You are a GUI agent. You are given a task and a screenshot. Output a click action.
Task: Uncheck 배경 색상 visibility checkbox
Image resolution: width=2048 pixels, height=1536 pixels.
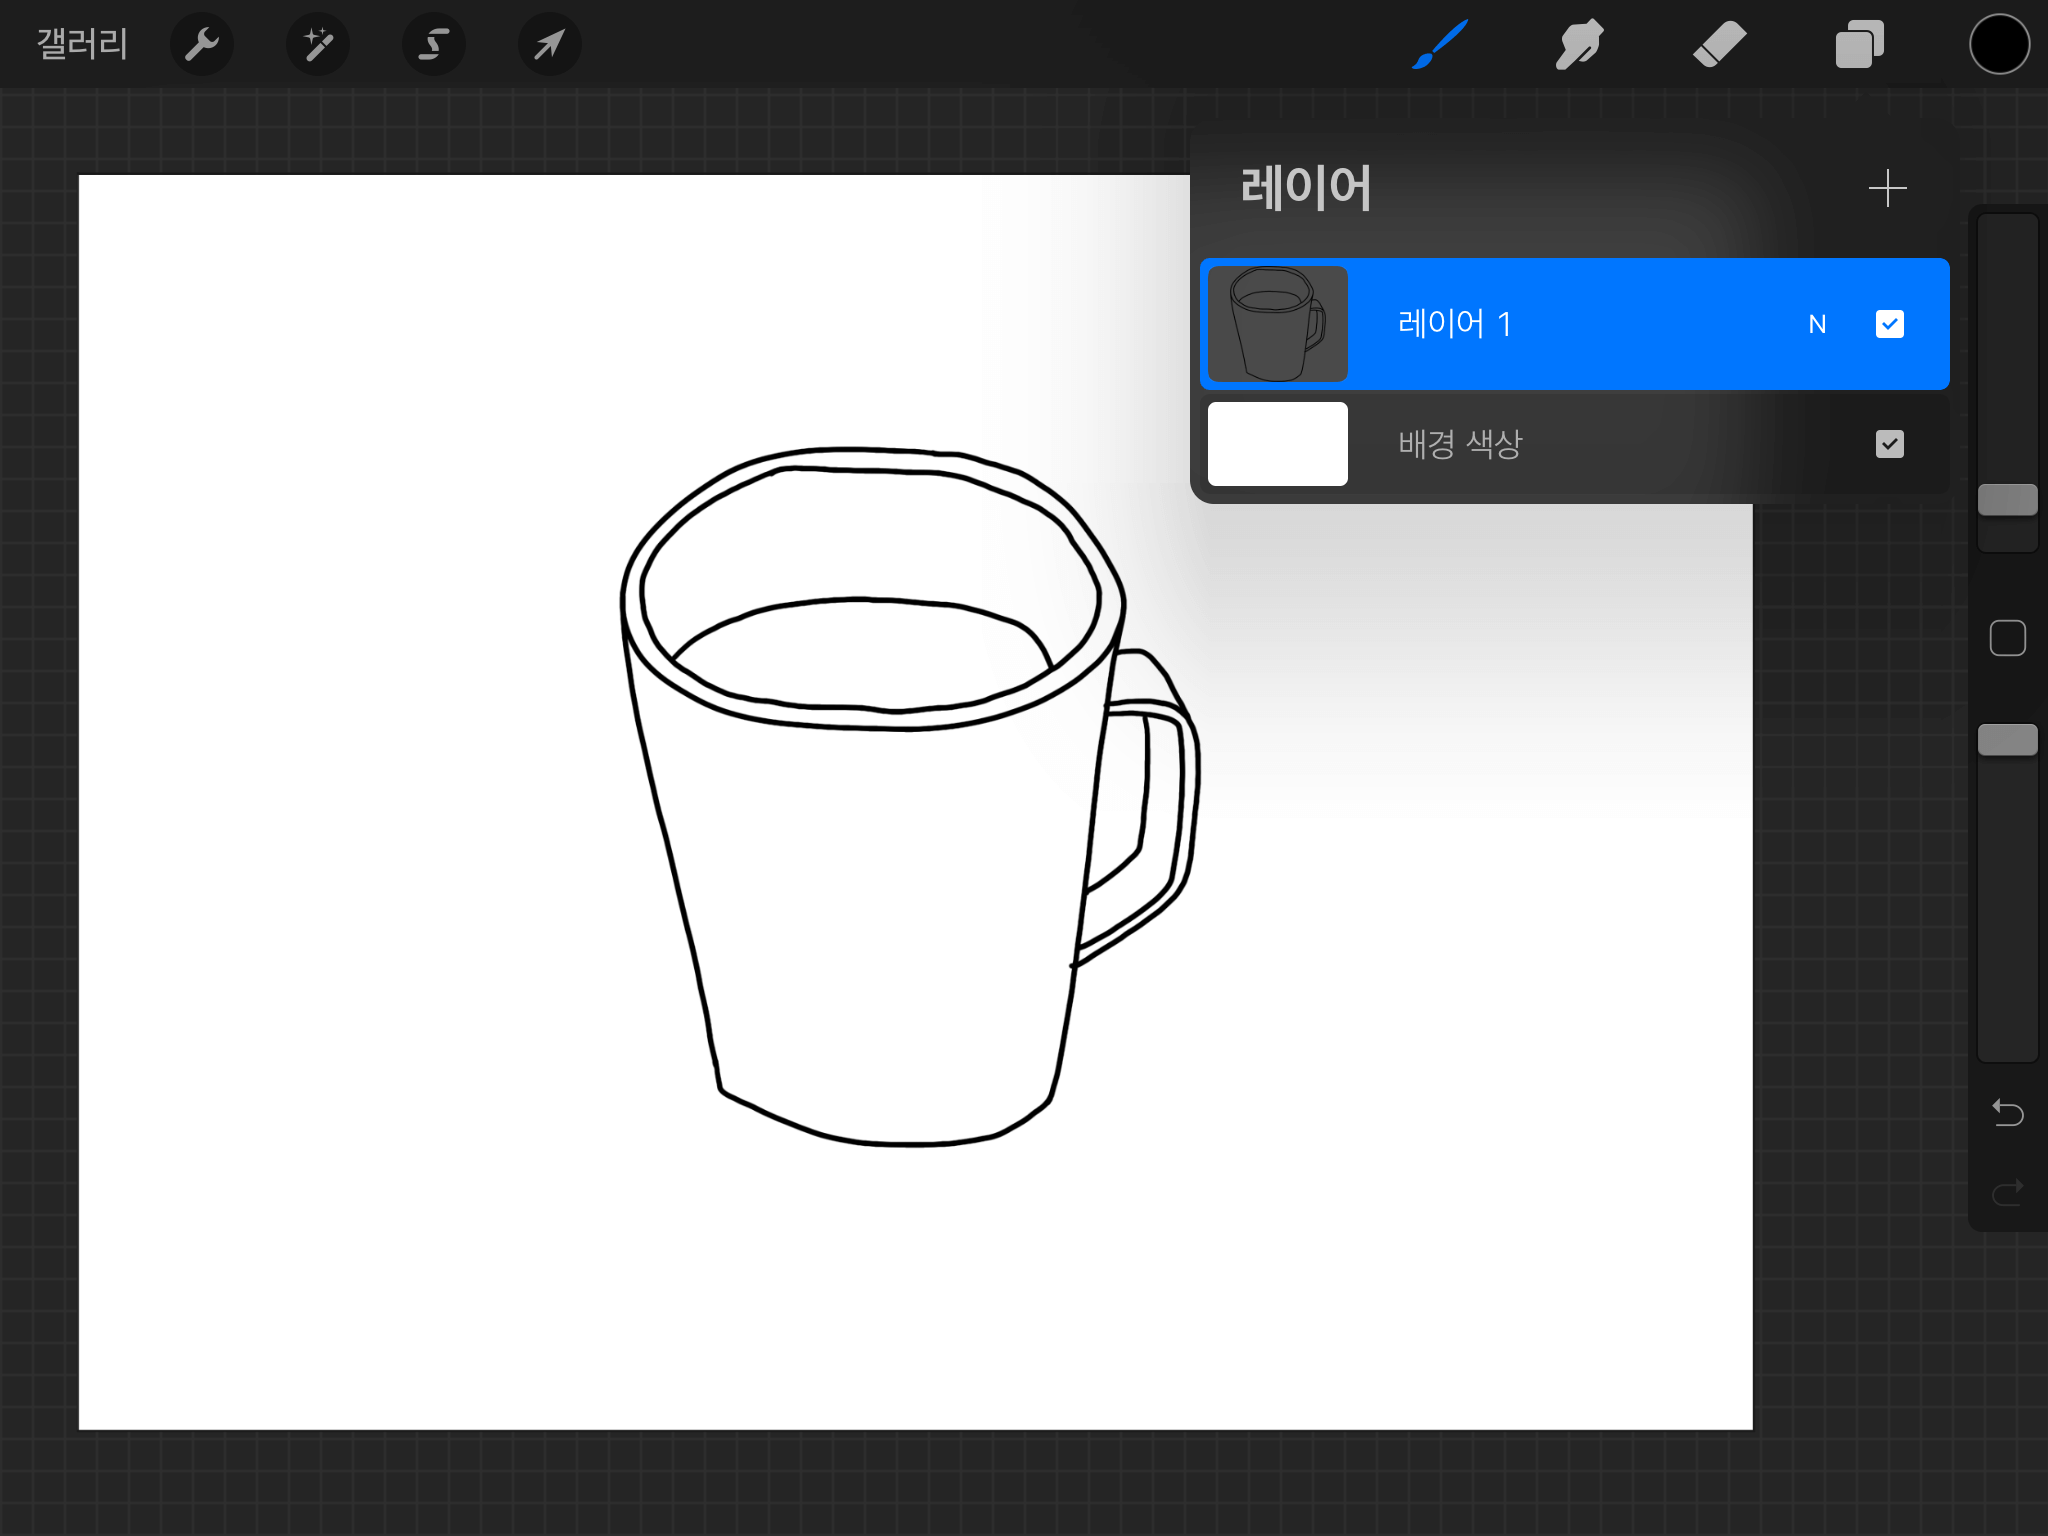pyautogui.click(x=1889, y=444)
